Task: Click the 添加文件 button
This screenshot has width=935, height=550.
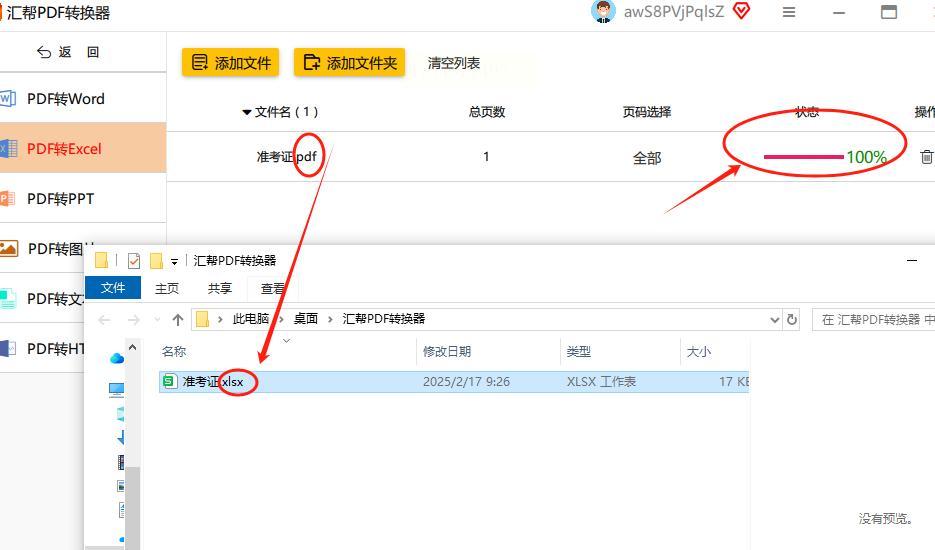Action: (x=230, y=62)
